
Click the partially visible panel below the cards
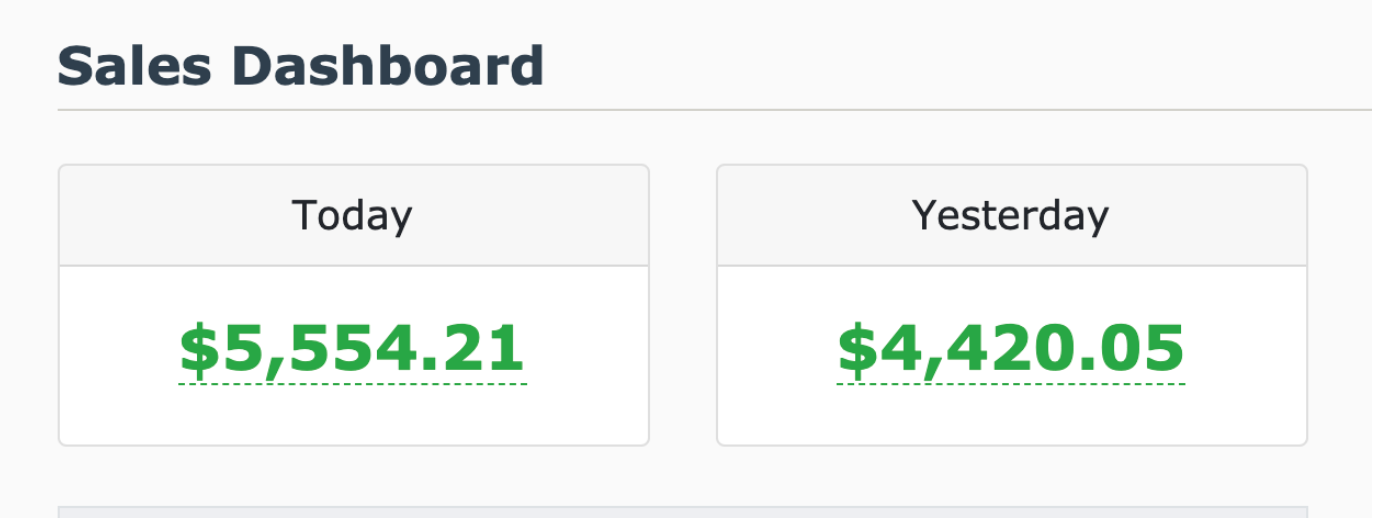point(680,512)
